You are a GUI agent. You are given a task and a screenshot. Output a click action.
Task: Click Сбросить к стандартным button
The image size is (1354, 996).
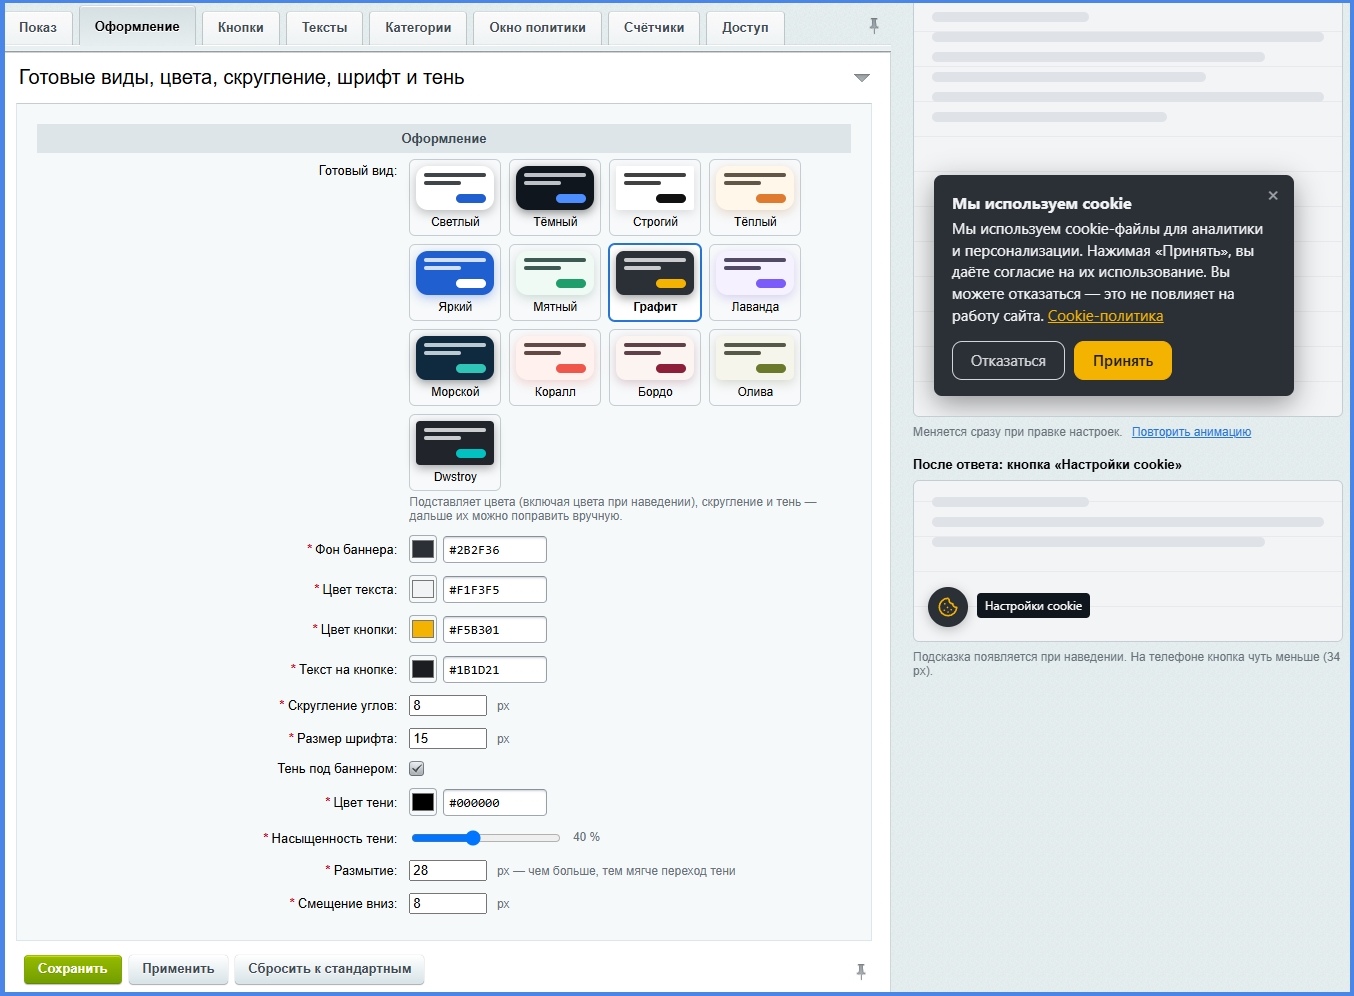pyautogui.click(x=330, y=969)
